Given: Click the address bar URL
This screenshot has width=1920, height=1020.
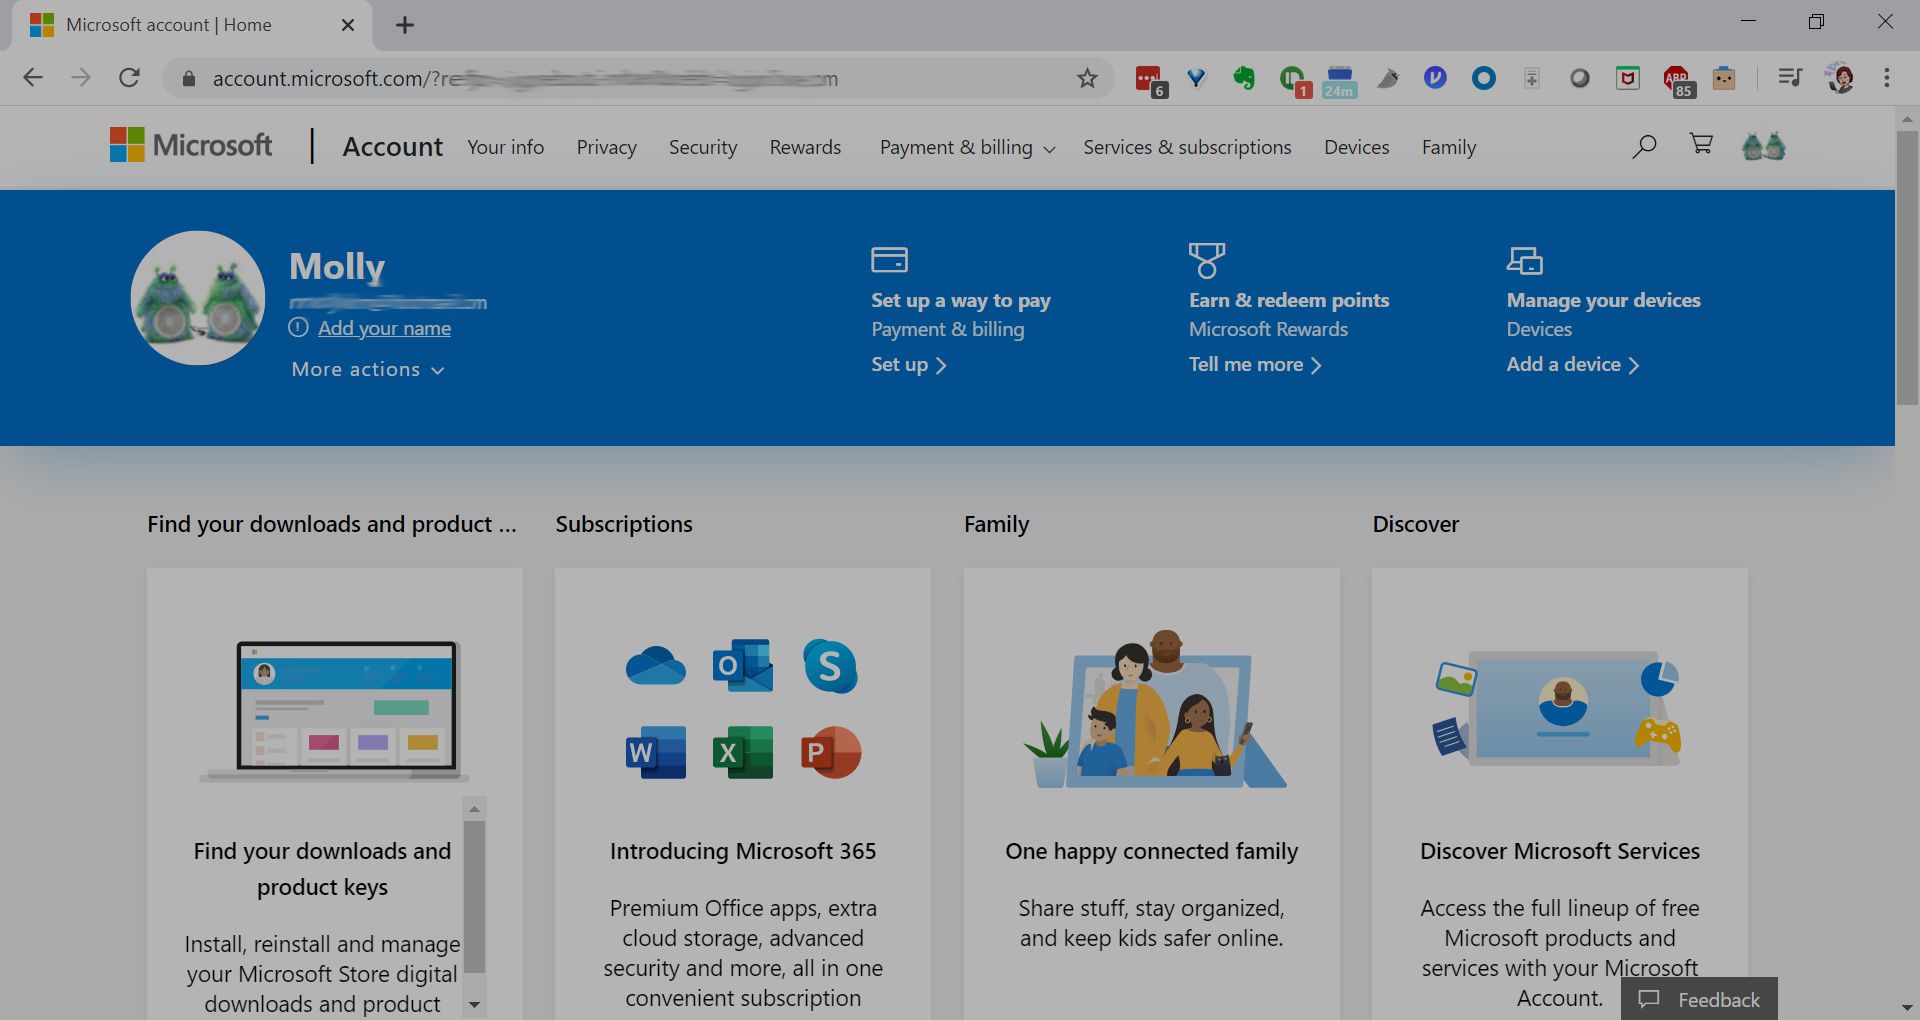Looking at the screenshot, I should 525,78.
